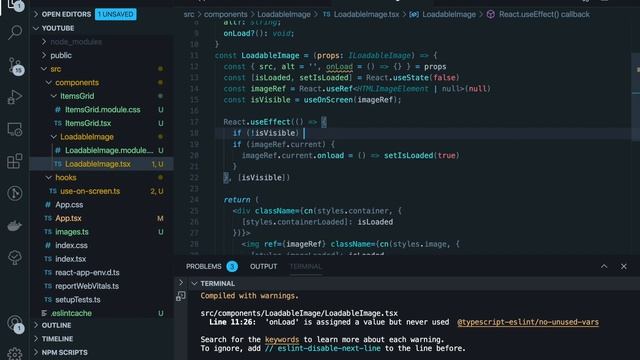Open the Accounts menu icon
This screenshot has width=640, height=360.
[x=16, y=323]
